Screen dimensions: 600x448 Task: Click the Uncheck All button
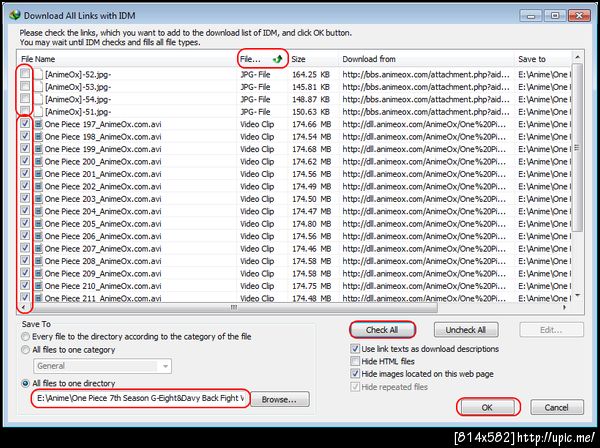click(x=466, y=330)
